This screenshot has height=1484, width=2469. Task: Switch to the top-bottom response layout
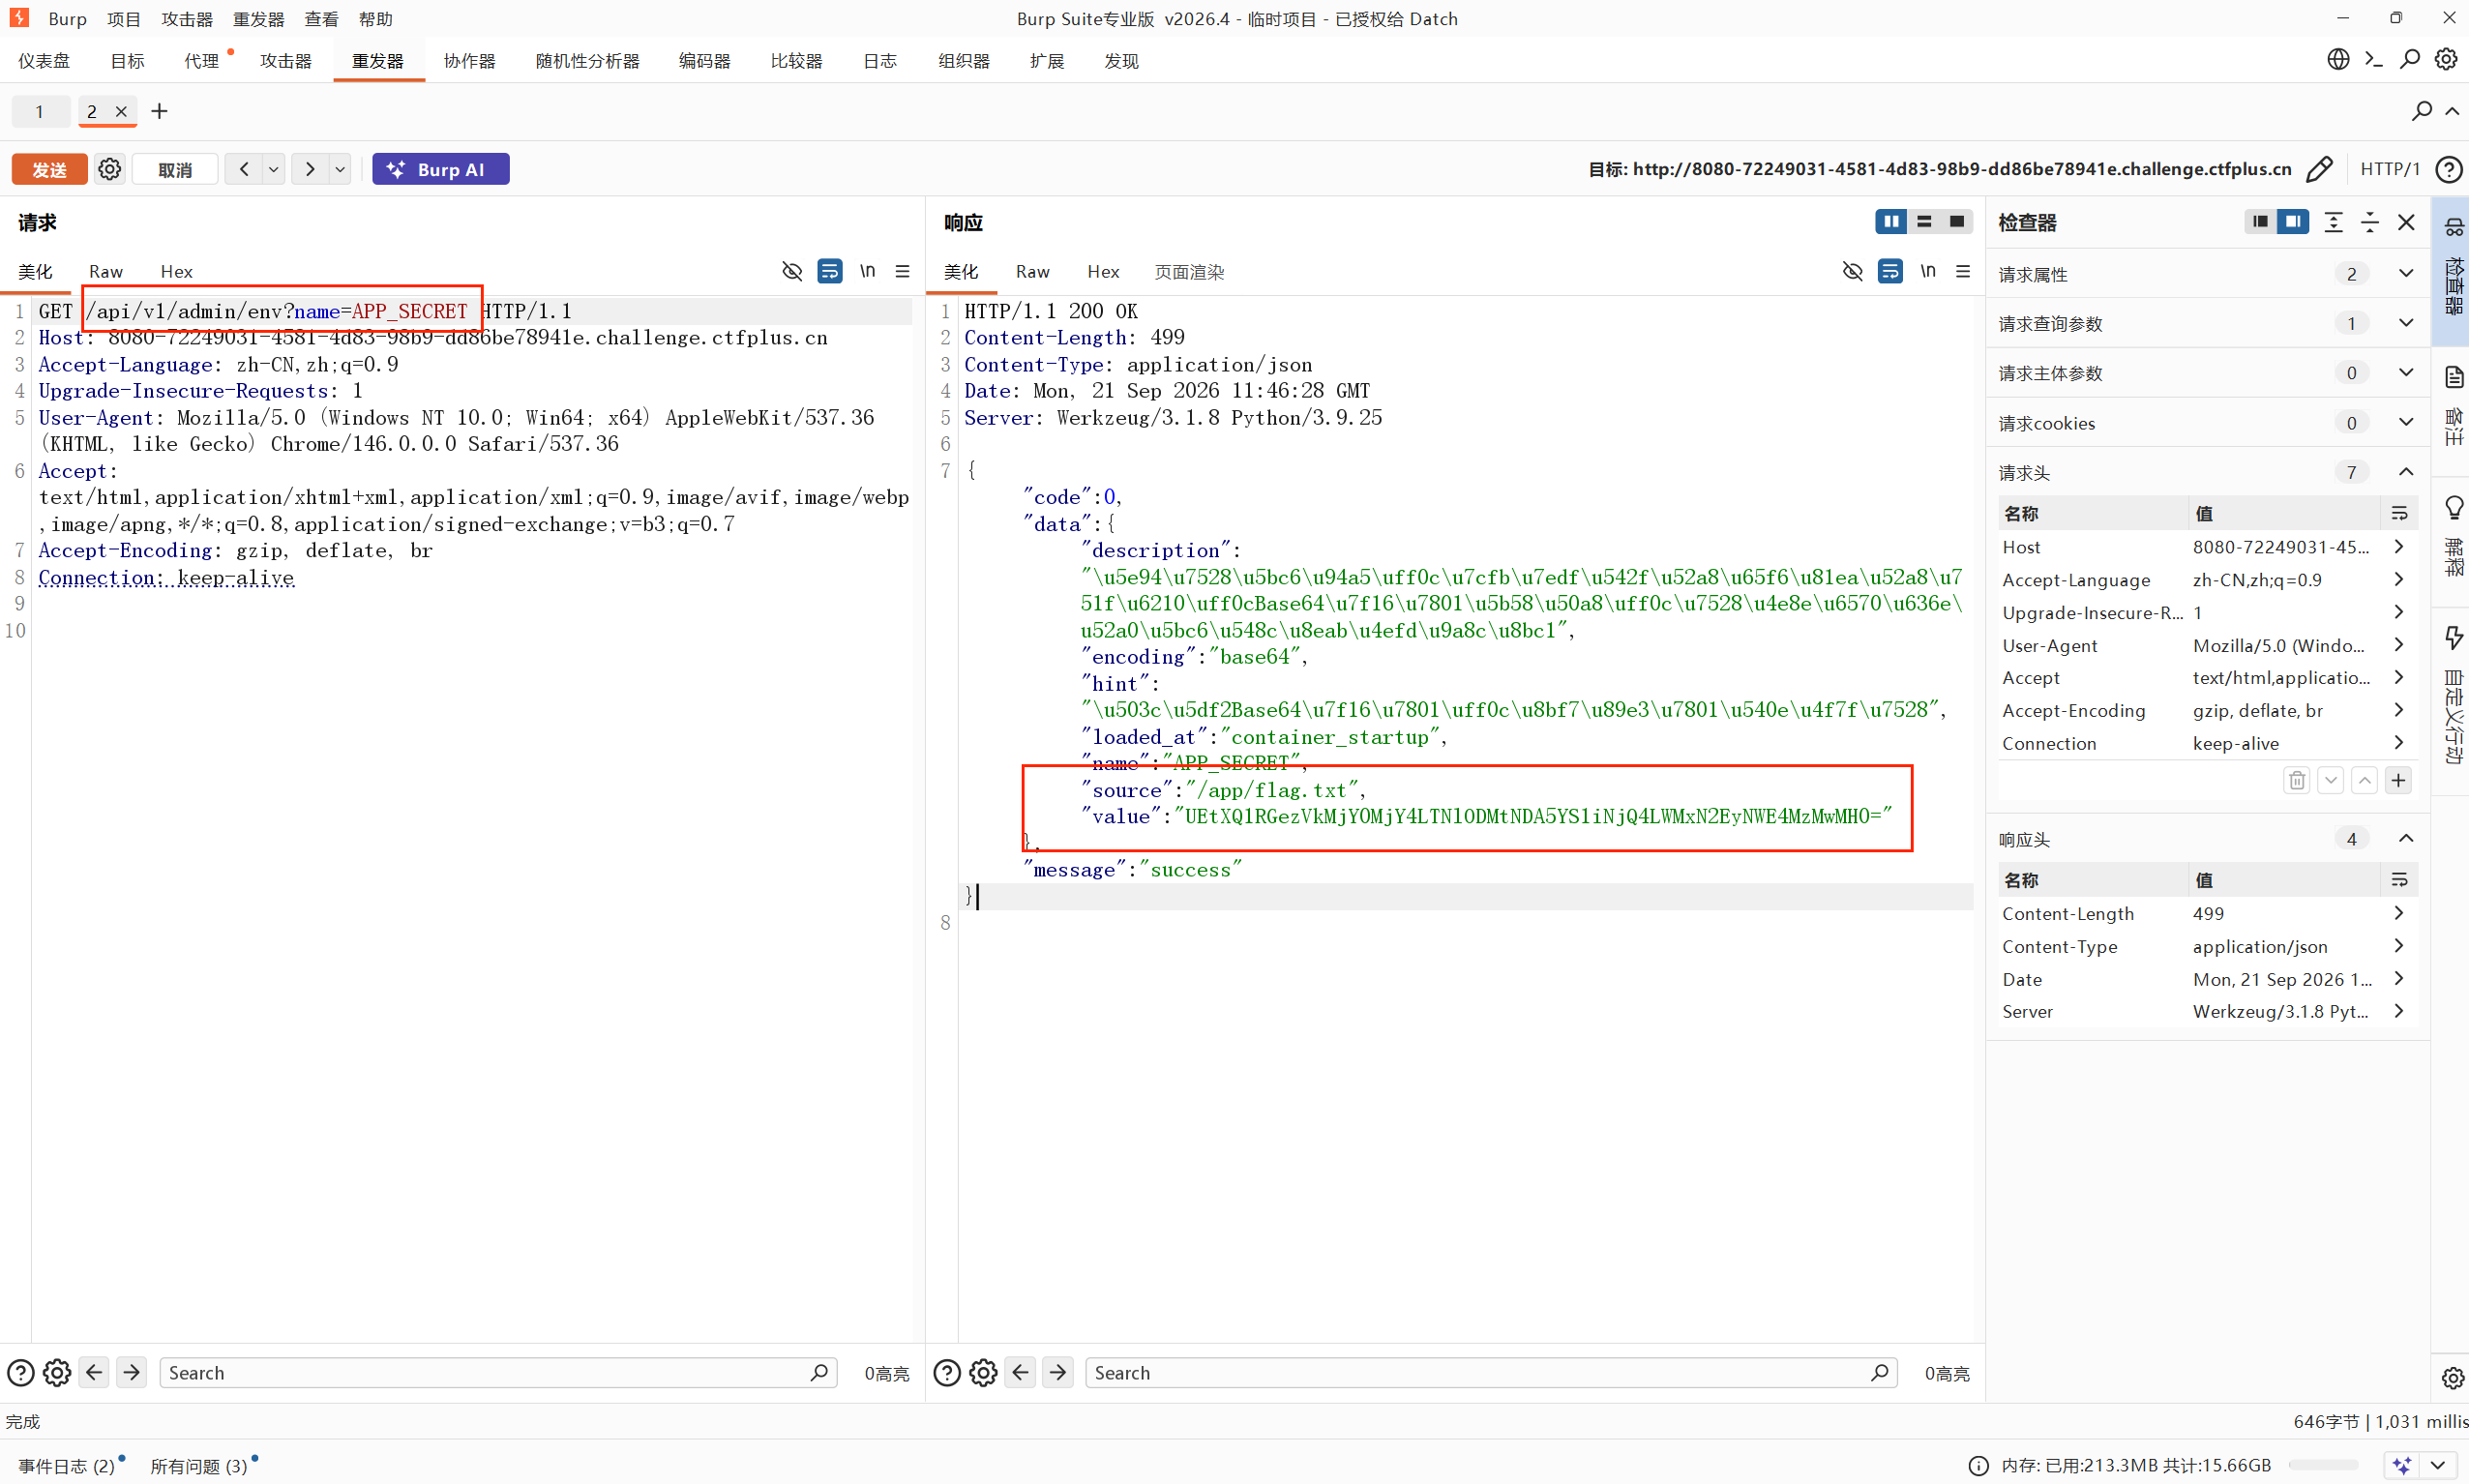click(1924, 221)
